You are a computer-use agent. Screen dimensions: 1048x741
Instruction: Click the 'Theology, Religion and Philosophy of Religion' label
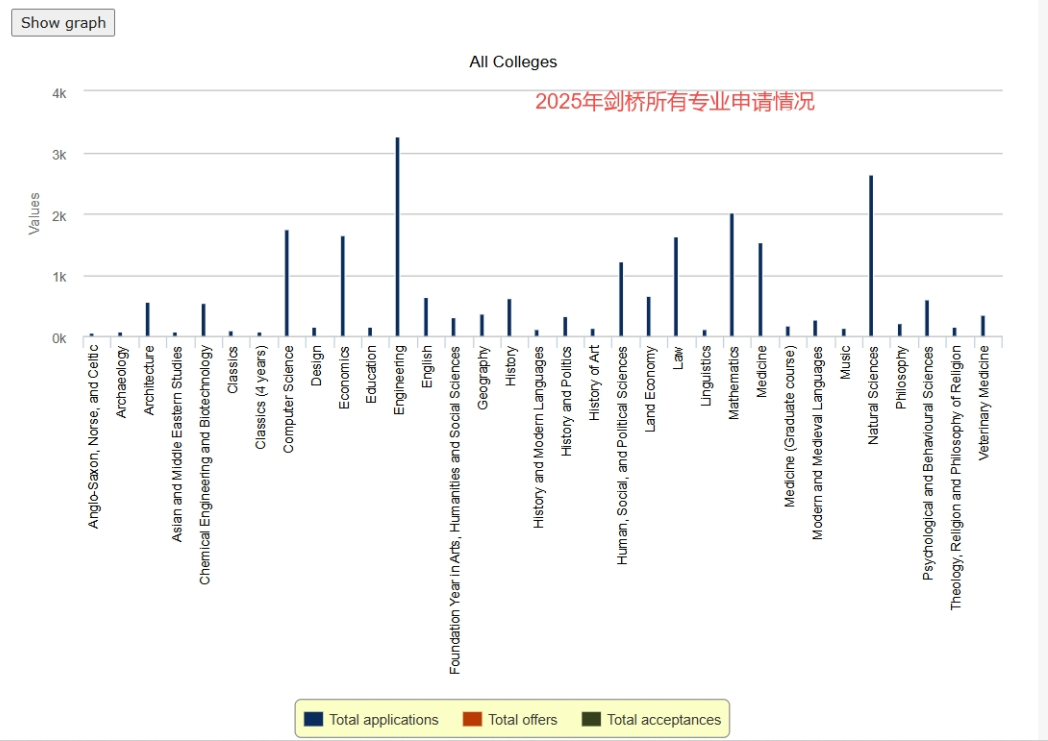(x=956, y=478)
